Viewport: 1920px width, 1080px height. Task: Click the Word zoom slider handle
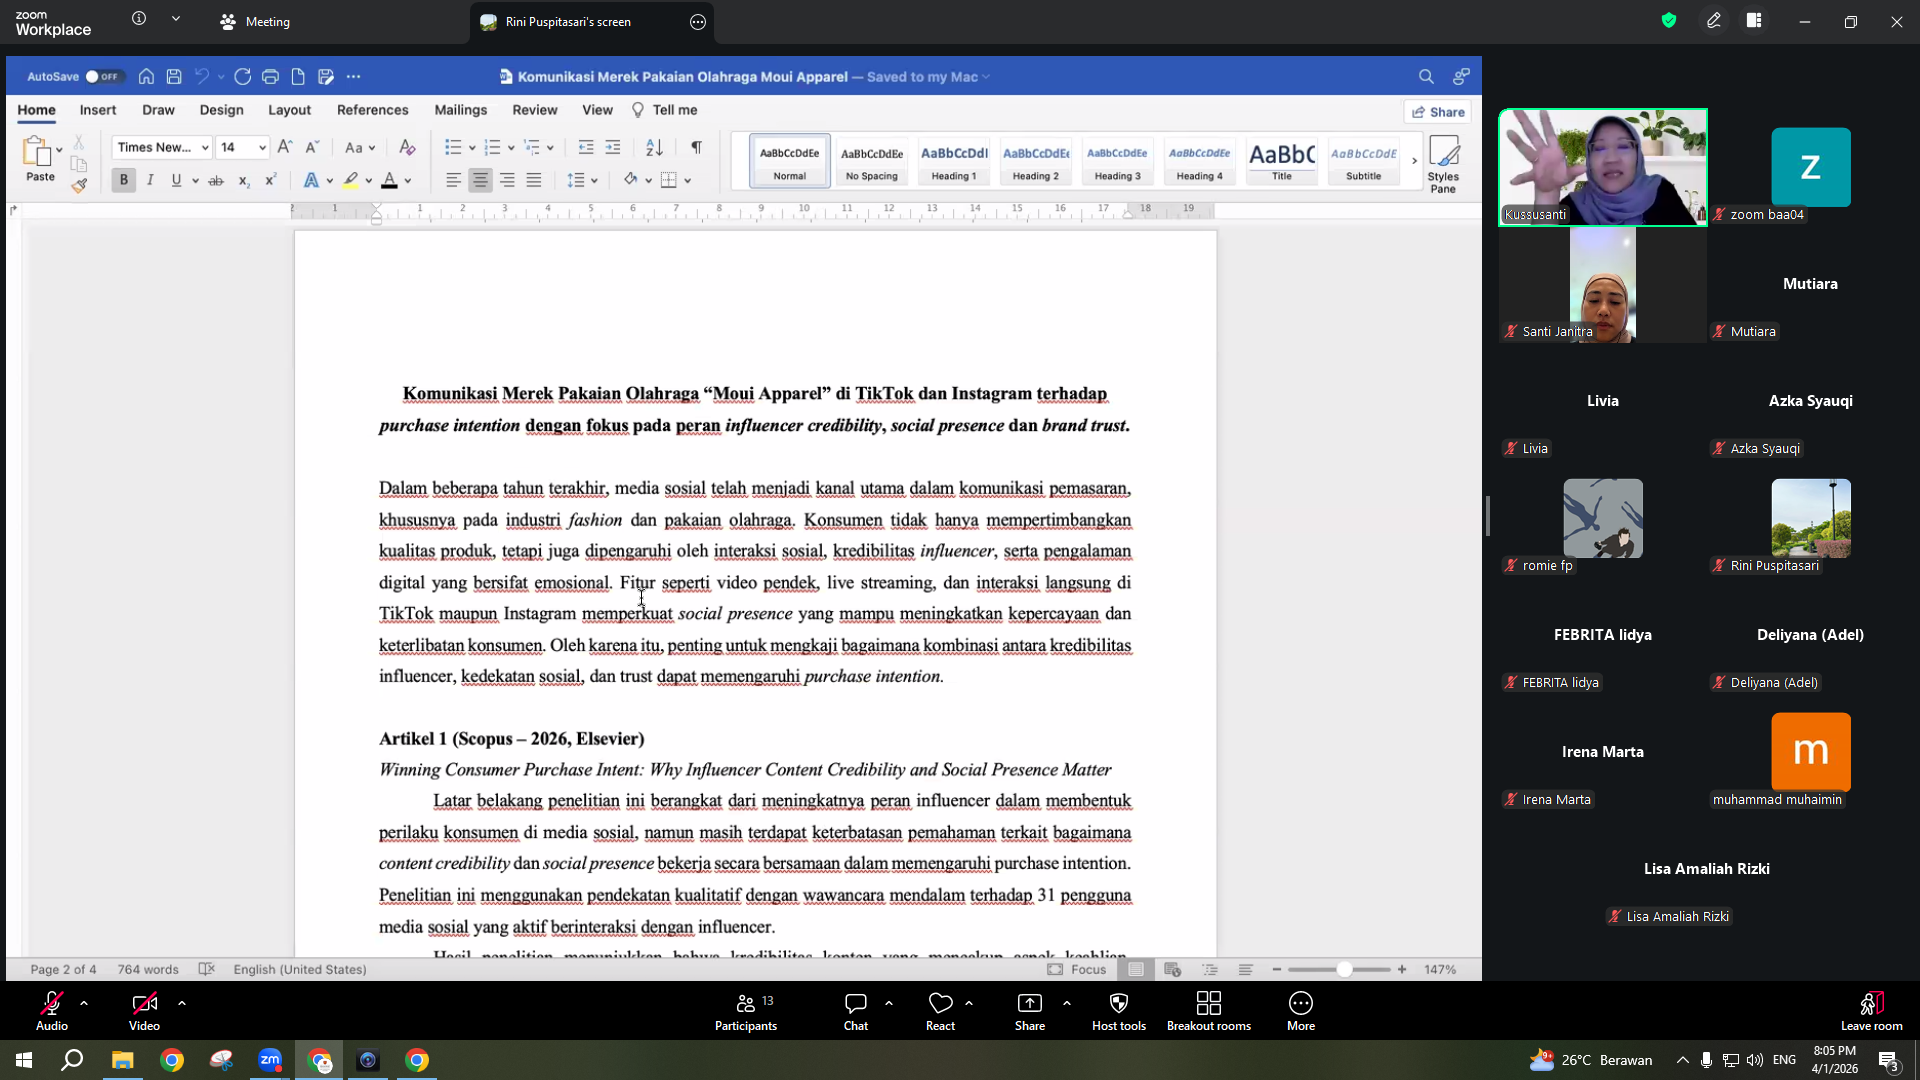pos(1344,969)
